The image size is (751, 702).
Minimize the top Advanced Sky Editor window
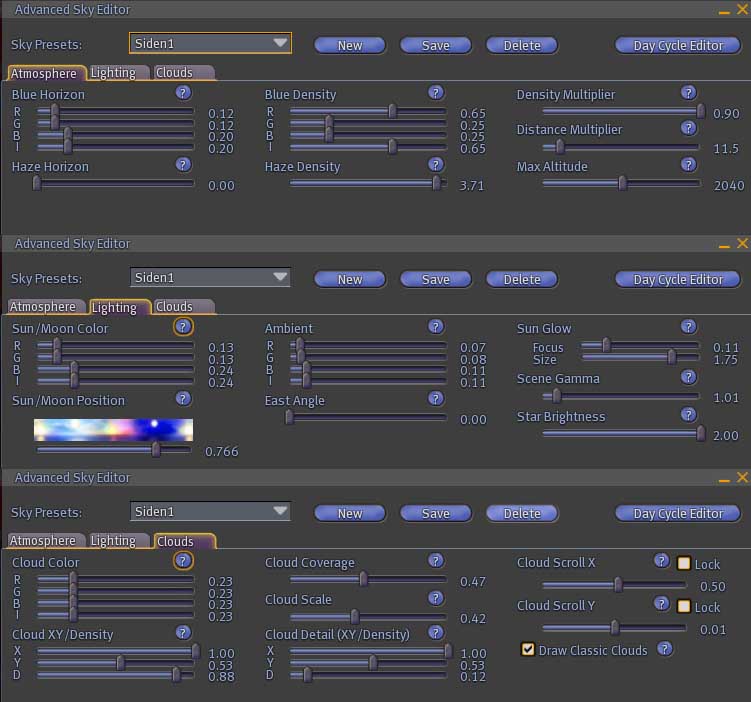tap(724, 11)
